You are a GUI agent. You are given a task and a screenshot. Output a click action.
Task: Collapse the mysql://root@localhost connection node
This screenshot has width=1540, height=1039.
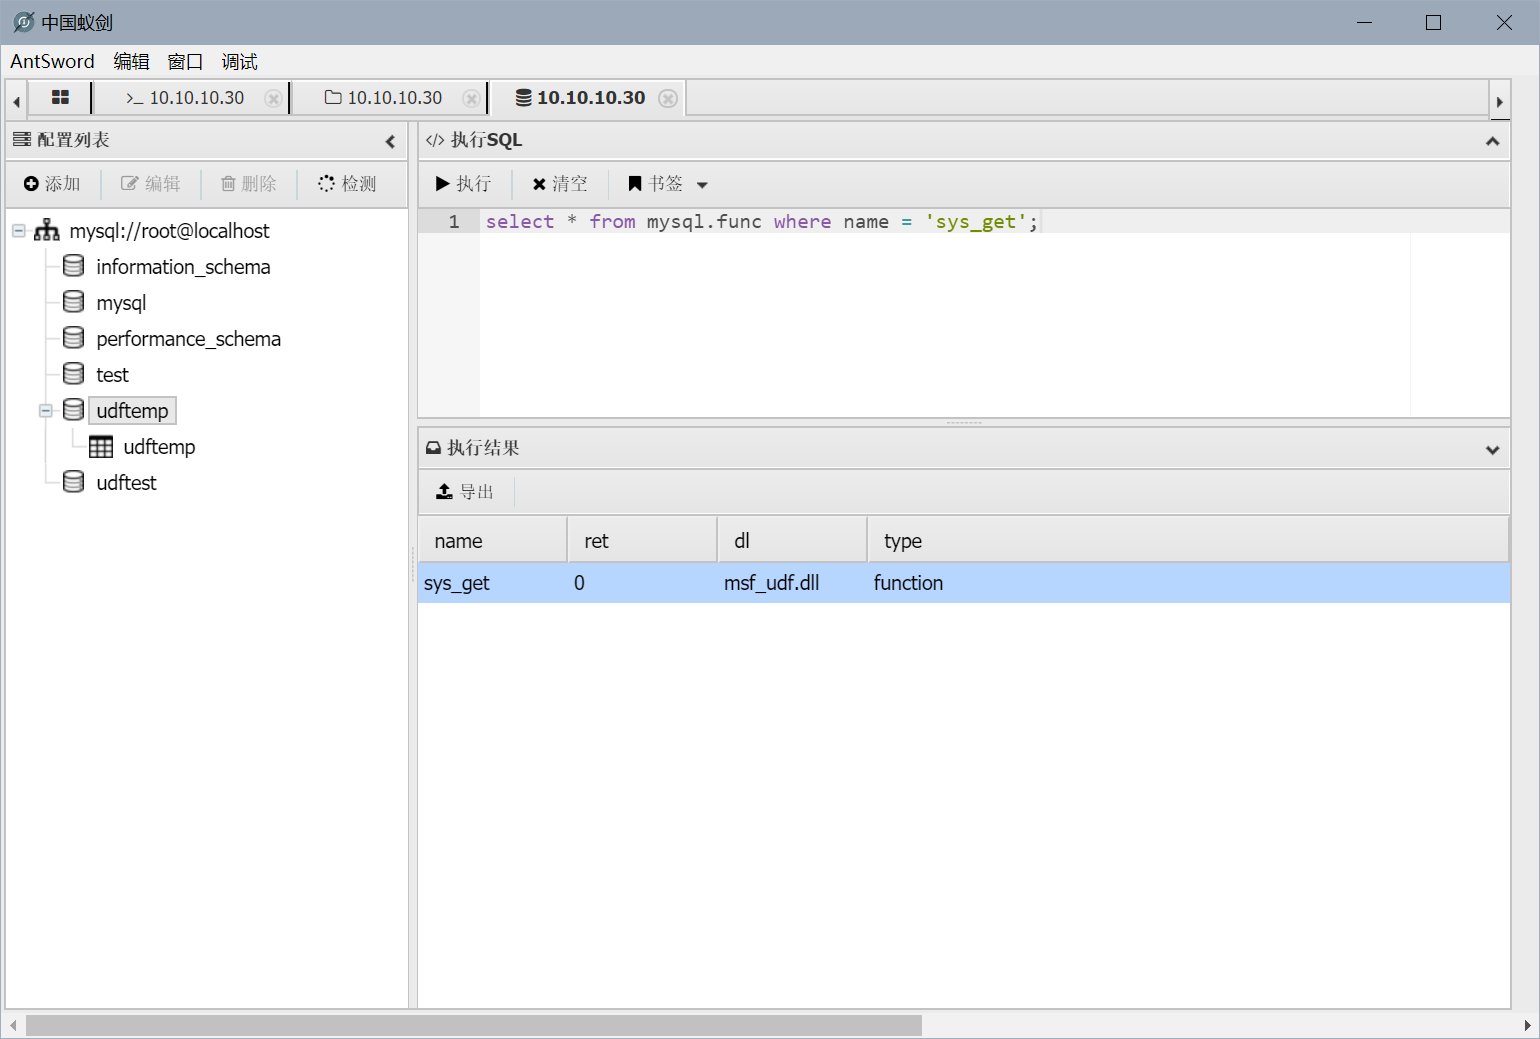click(x=19, y=231)
